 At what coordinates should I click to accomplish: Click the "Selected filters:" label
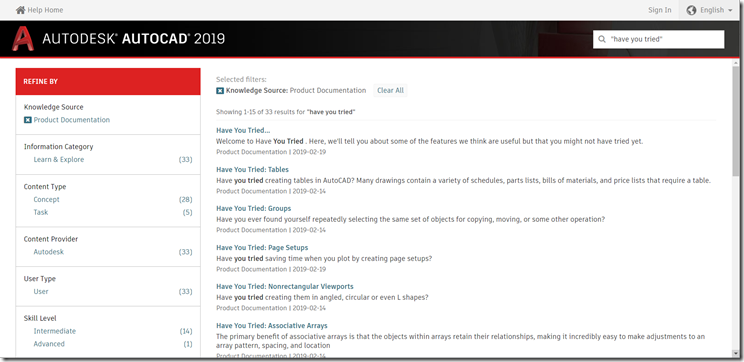[242, 80]
